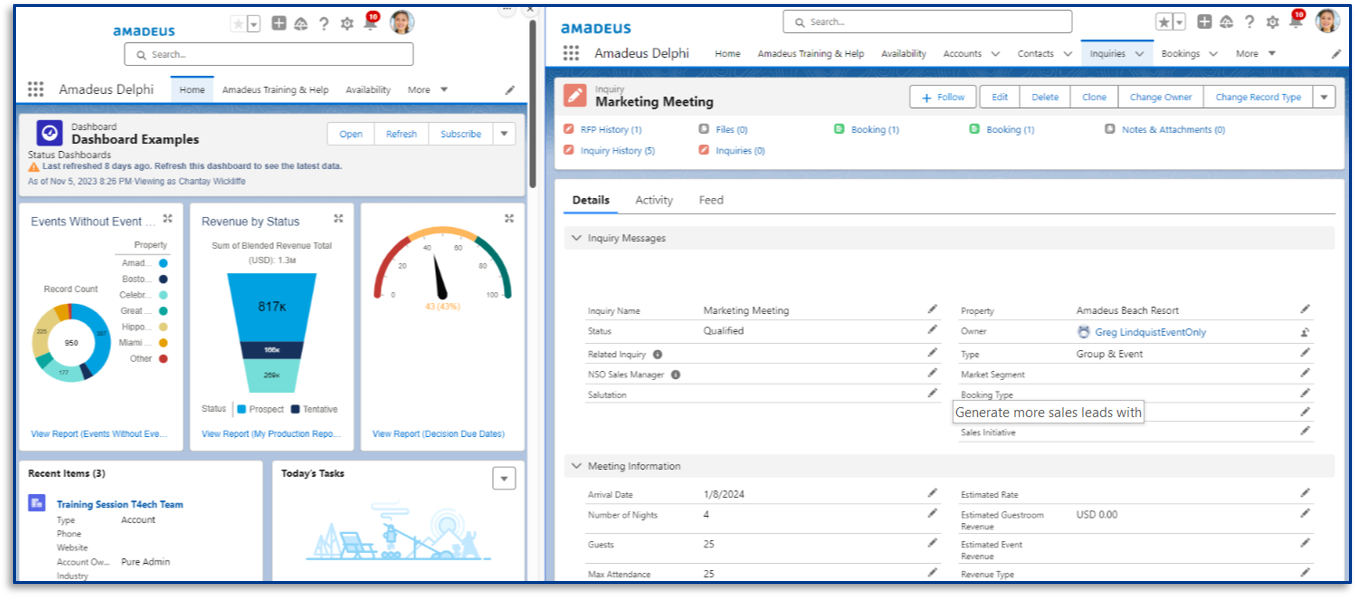
Task: Open View Report (Events Without Eve... link
Action: click(x=99, y=434)
